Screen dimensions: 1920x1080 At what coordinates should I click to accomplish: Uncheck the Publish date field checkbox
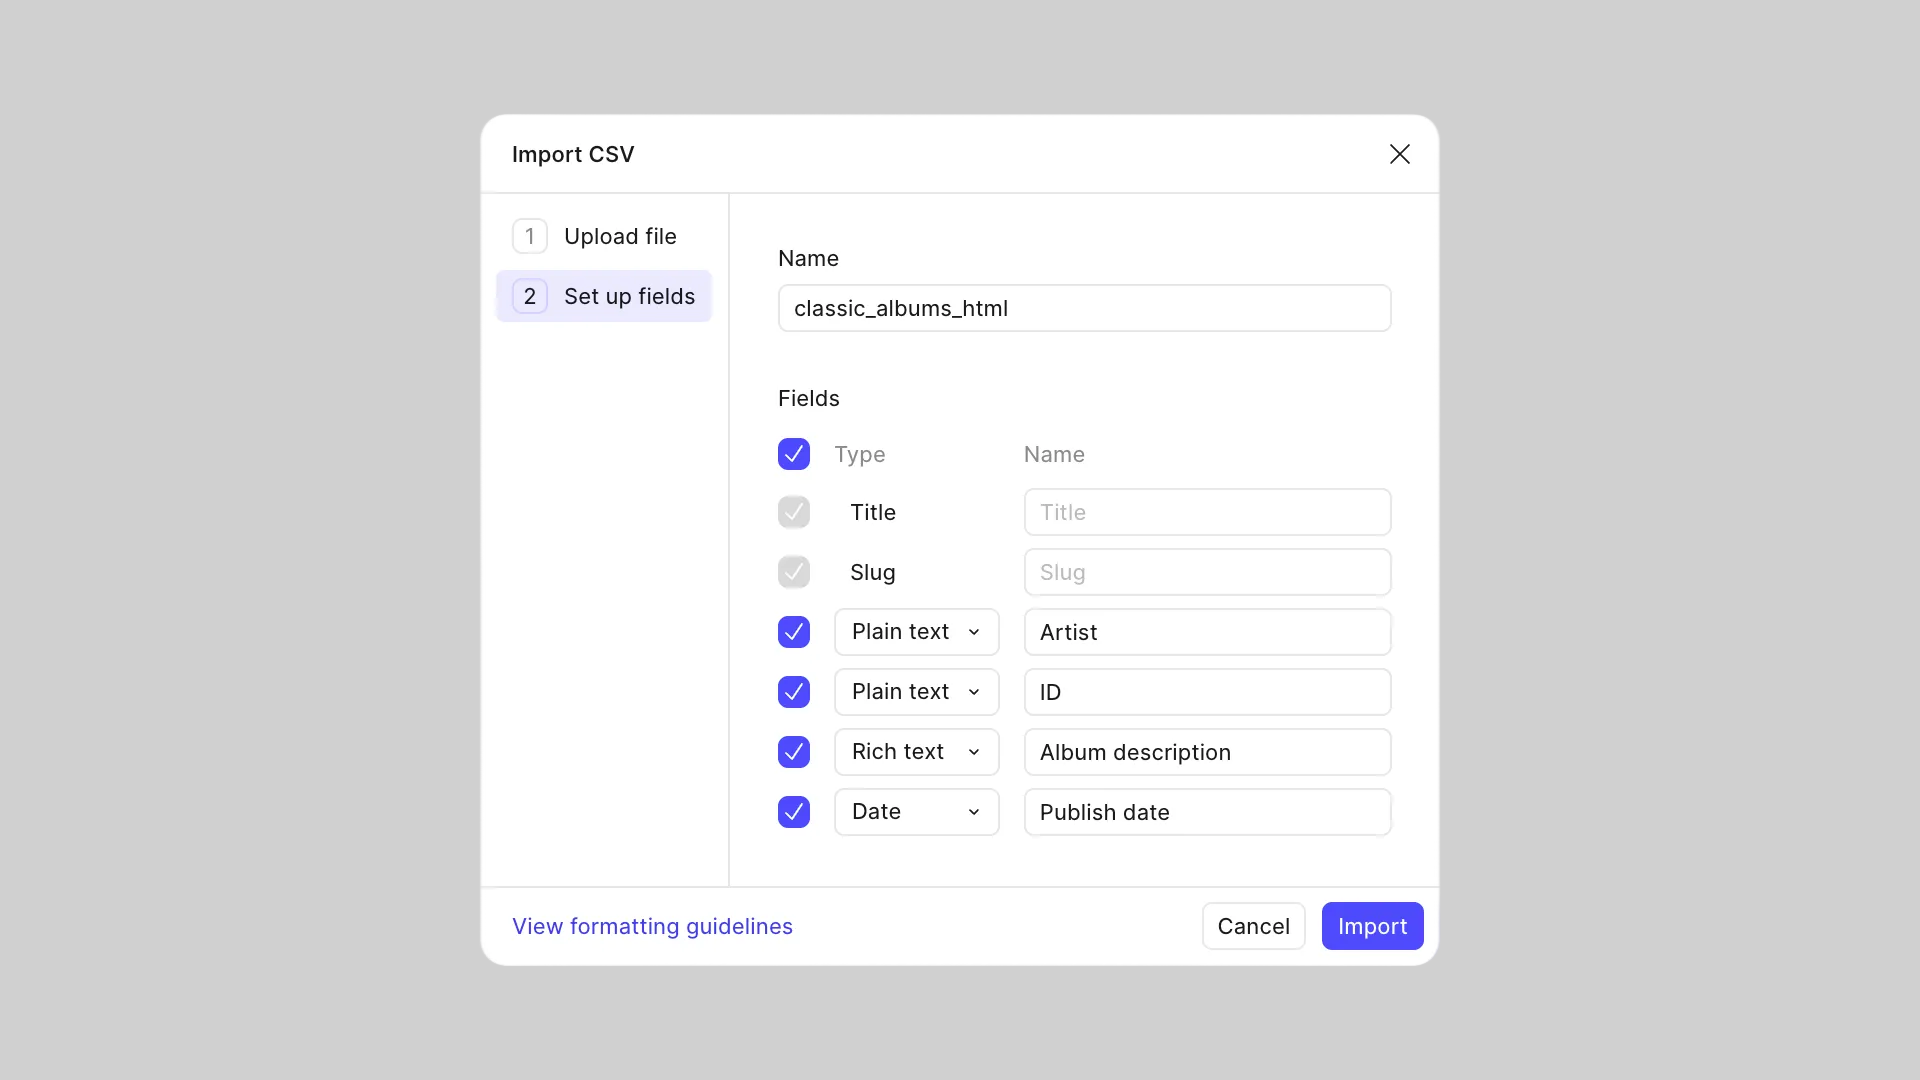point(794,812)
